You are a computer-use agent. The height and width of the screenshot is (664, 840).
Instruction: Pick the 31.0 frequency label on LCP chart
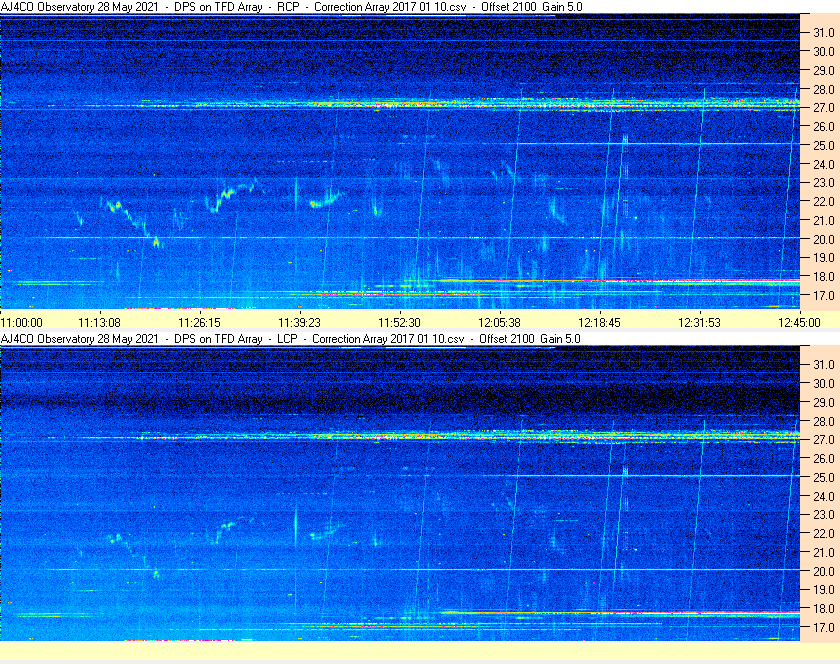click(x=824, y=365)
